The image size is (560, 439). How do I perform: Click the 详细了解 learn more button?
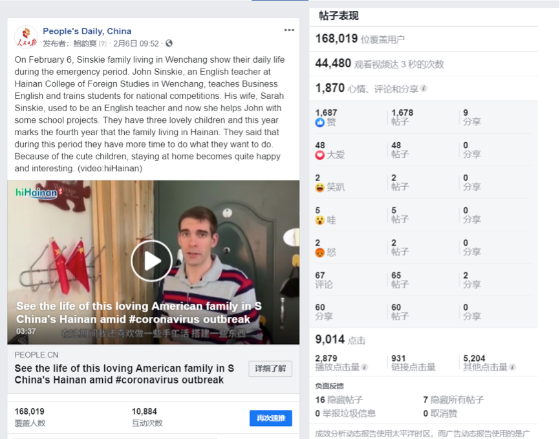click(x=270, y=369)
